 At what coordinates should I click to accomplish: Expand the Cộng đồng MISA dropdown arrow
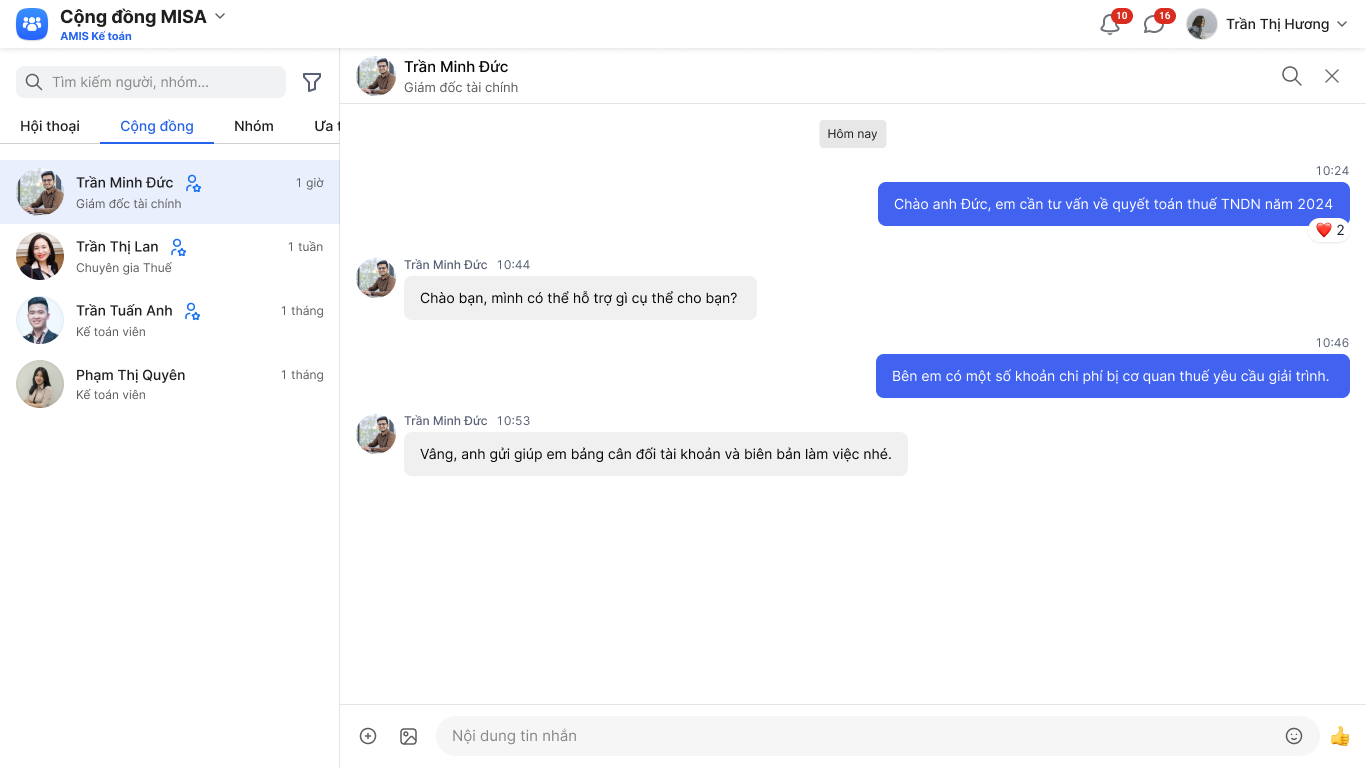221,16
